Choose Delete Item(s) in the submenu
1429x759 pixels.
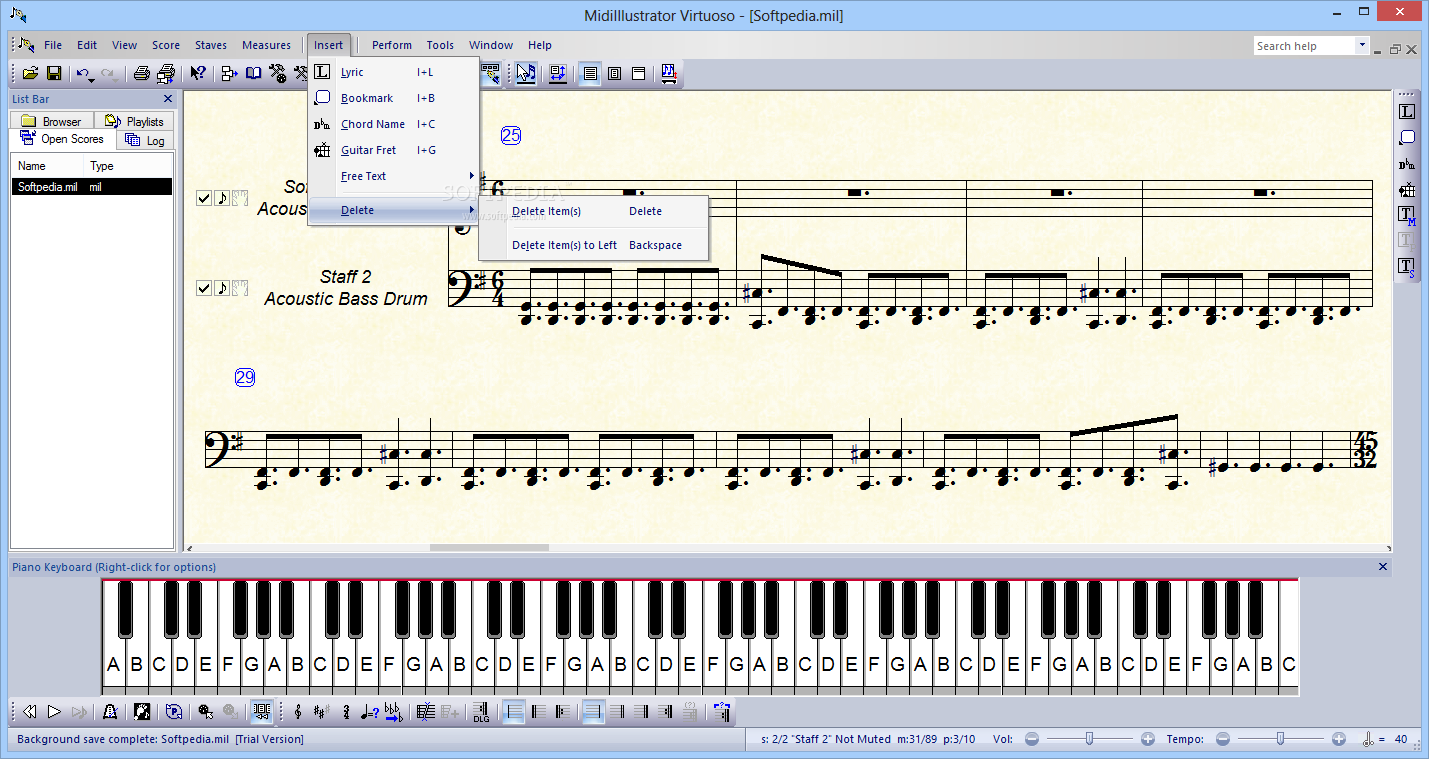[x=593, y=211]
